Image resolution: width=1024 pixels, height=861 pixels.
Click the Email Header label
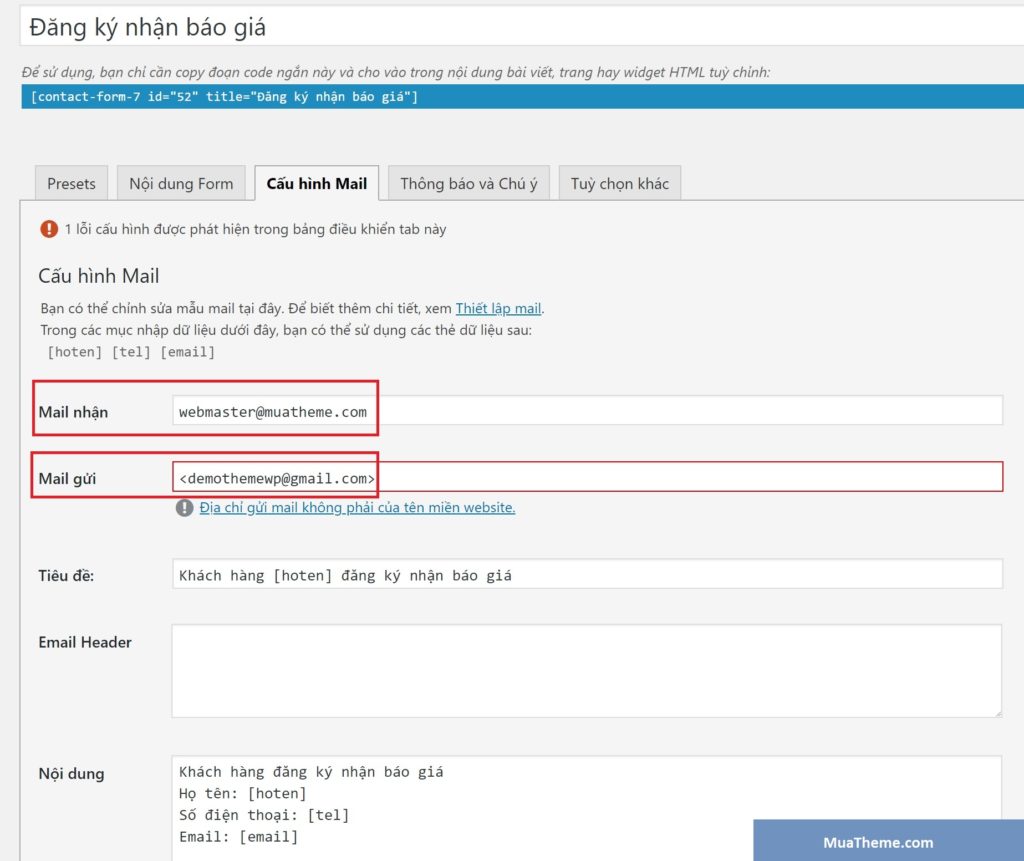click(85, 642)
